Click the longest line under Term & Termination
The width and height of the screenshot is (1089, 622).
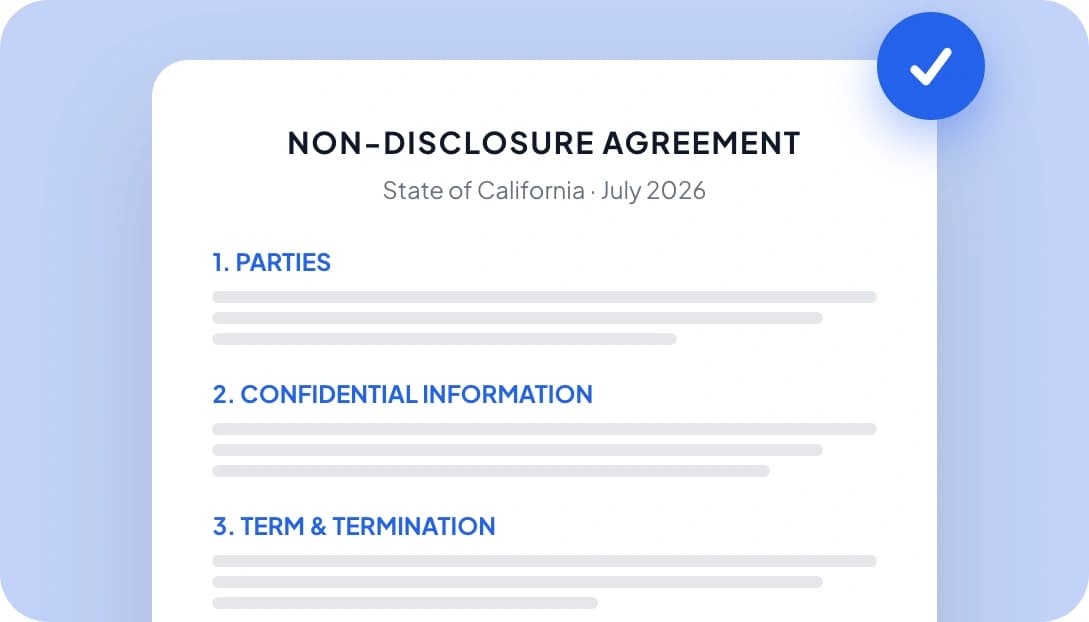tap(544, 561)
